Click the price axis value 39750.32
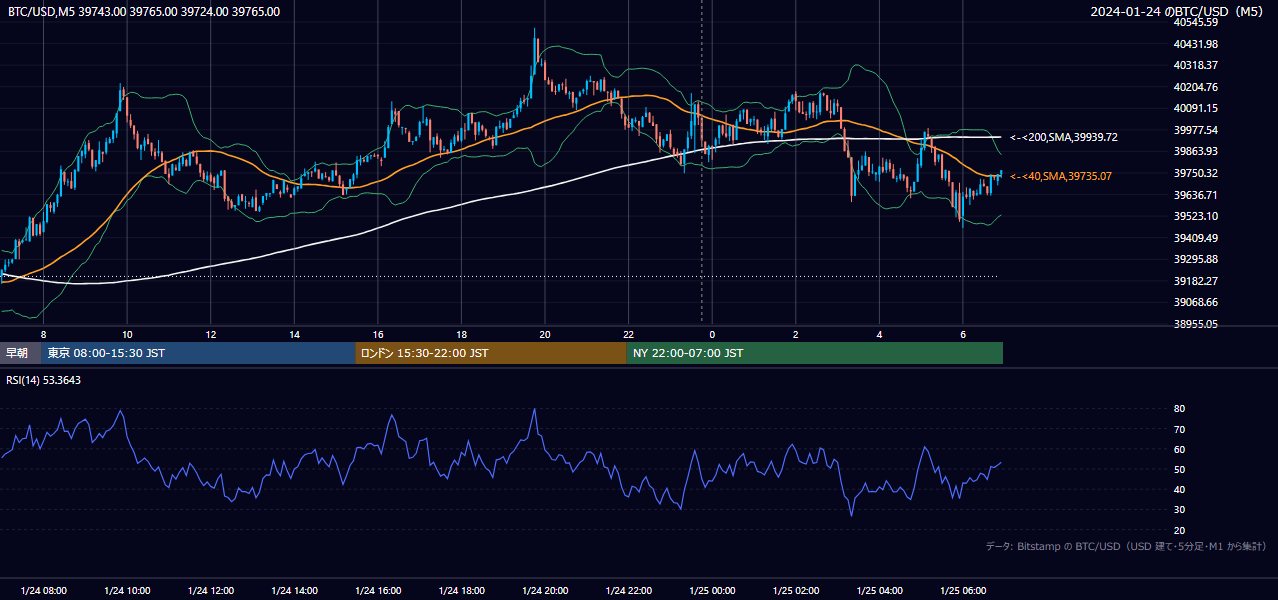This screenshot has height=600, width=1278. coord(1195,173)
